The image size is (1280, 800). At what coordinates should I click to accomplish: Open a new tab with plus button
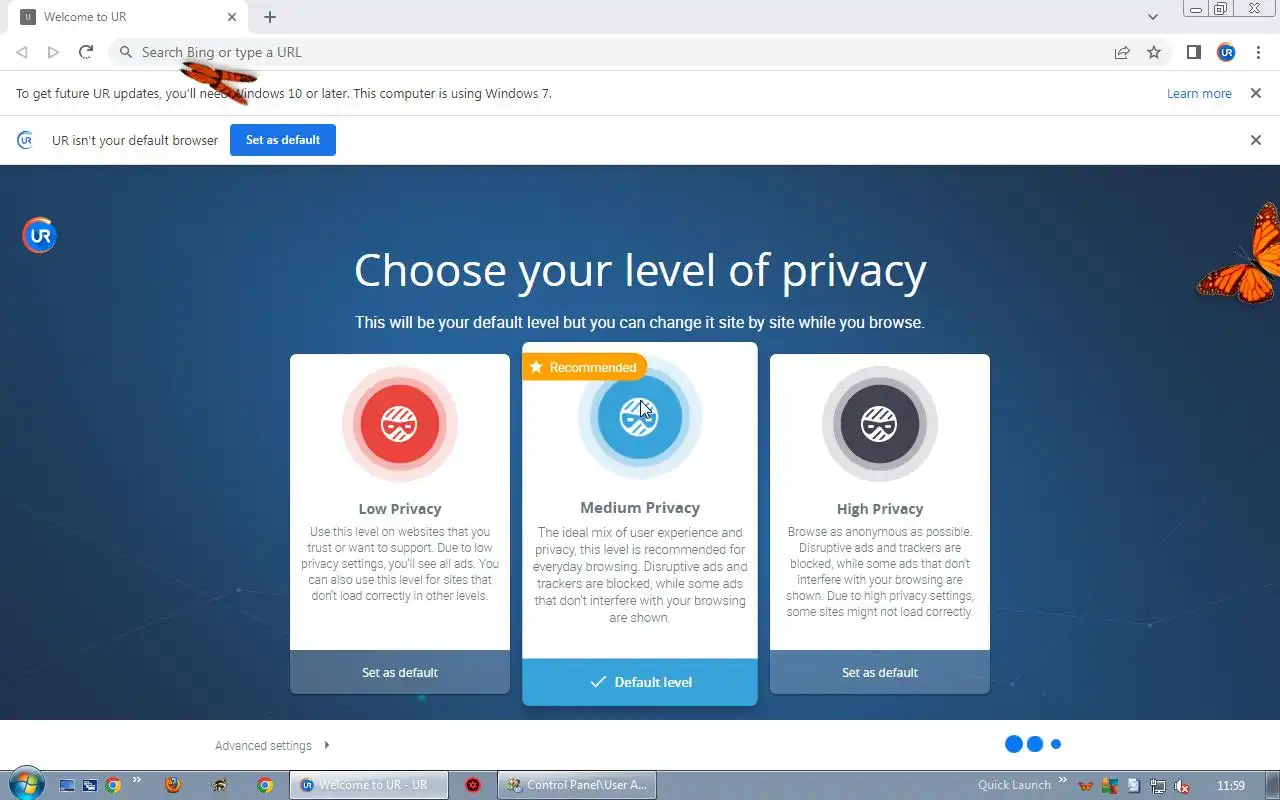coord(270,17)
